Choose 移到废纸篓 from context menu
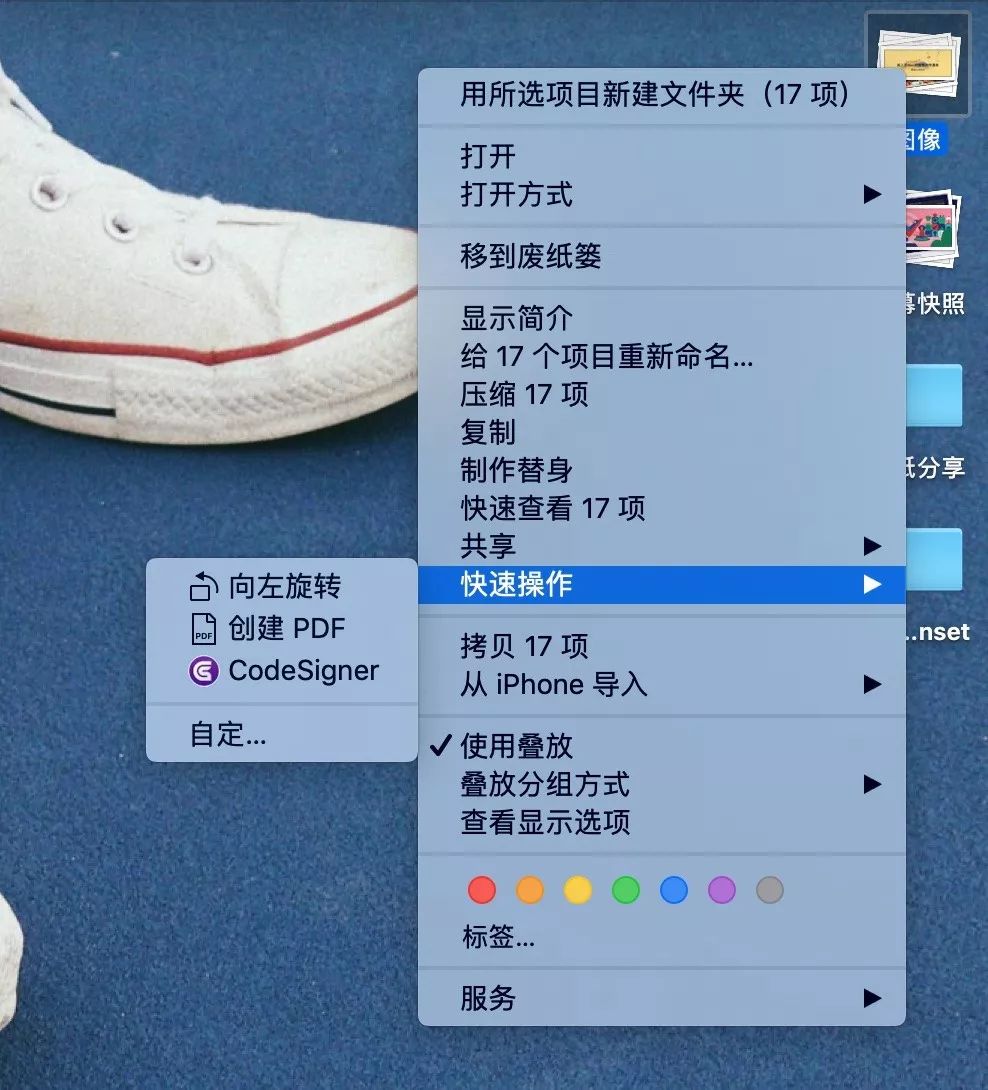 click(531, 256)
